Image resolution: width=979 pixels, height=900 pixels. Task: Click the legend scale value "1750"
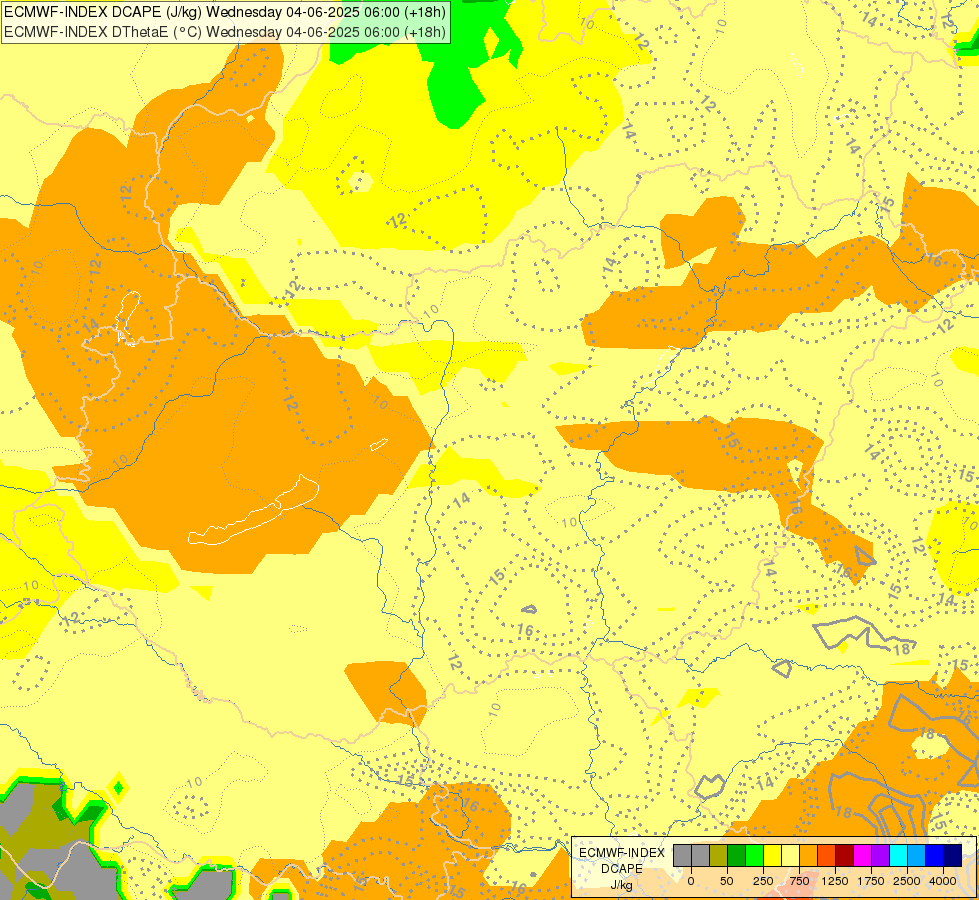(871, 881)
